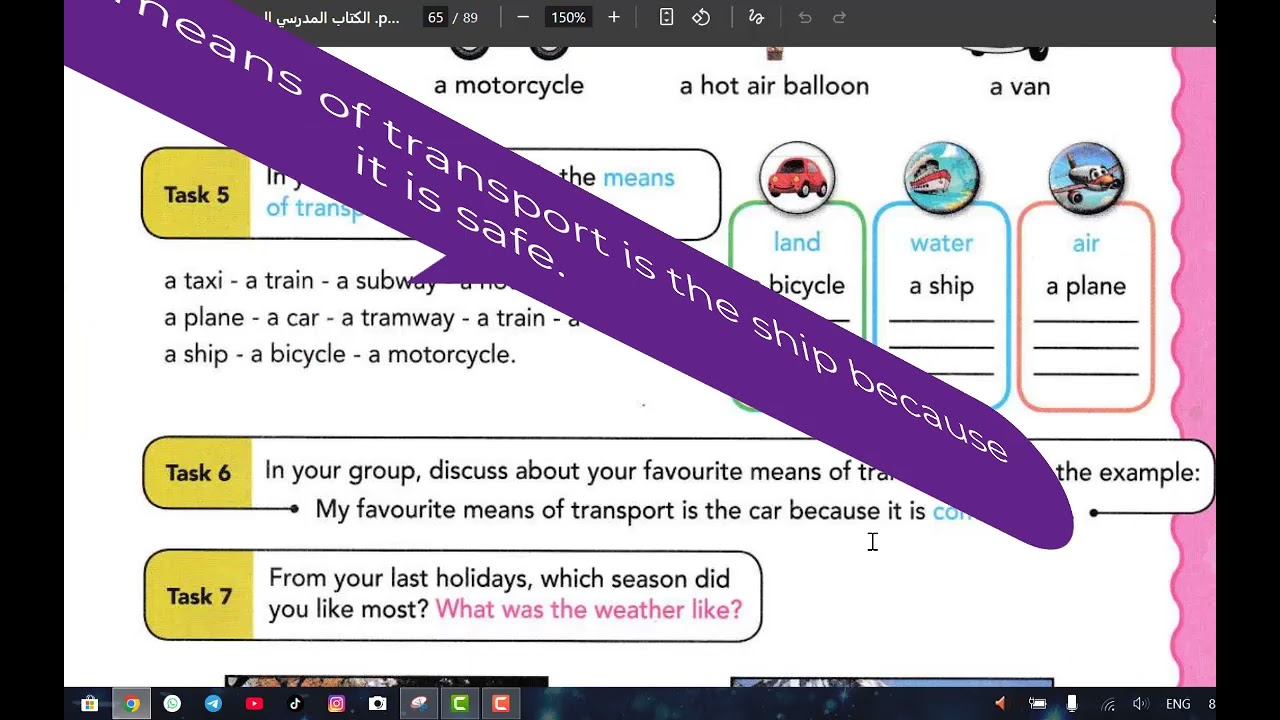Click the zoom in plus button
The height and width of the screenshot is (720, 1280).
pos(614,17)
